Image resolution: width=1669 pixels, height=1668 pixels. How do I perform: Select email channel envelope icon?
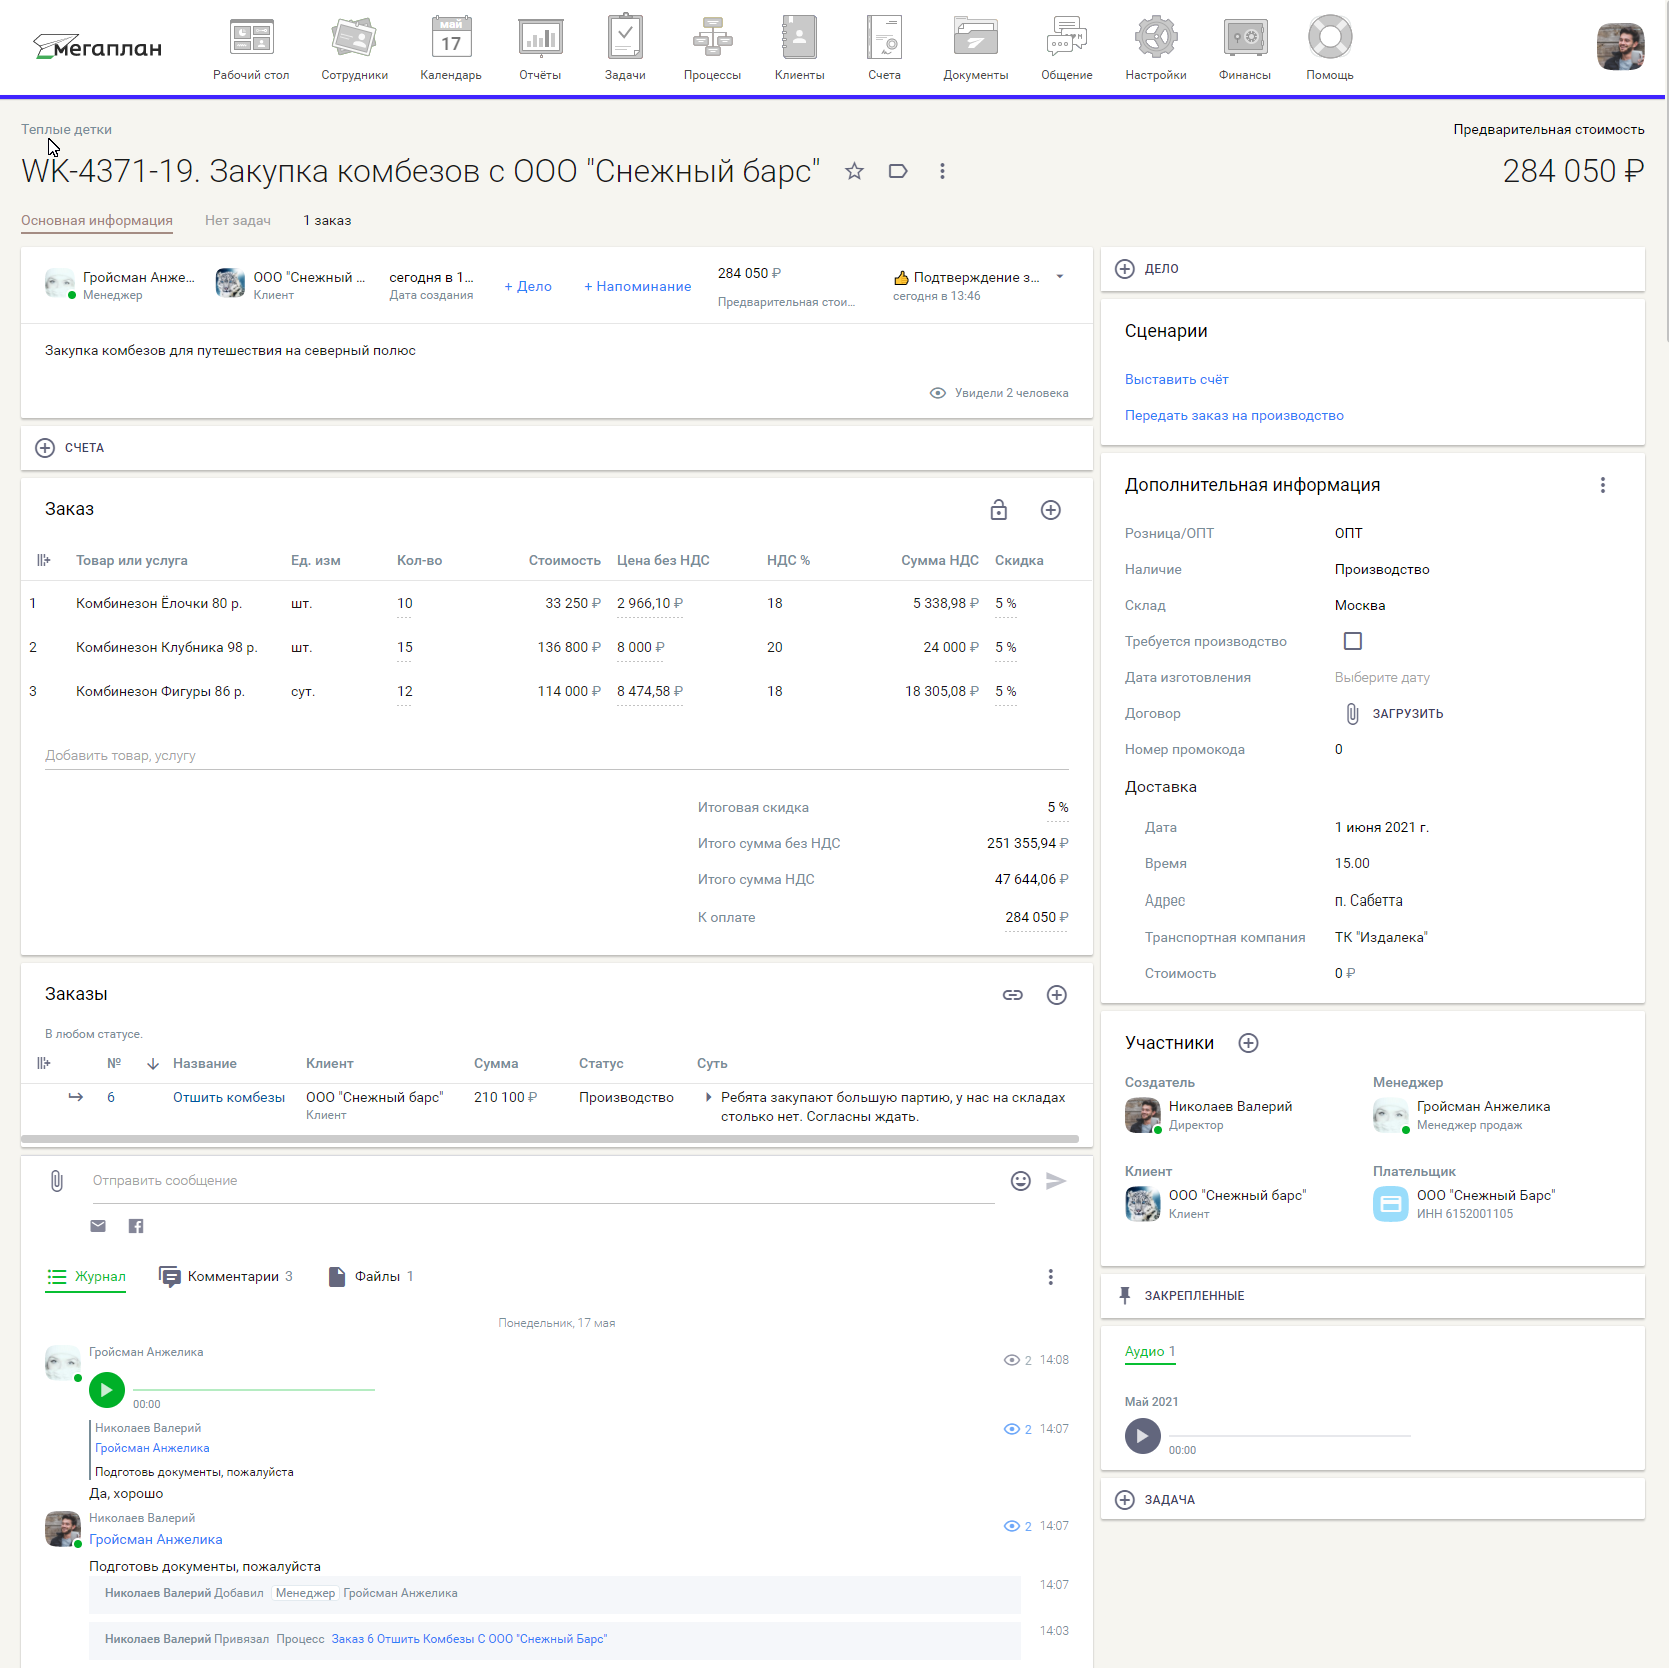pyautogui.click(x=98, y=1226)
